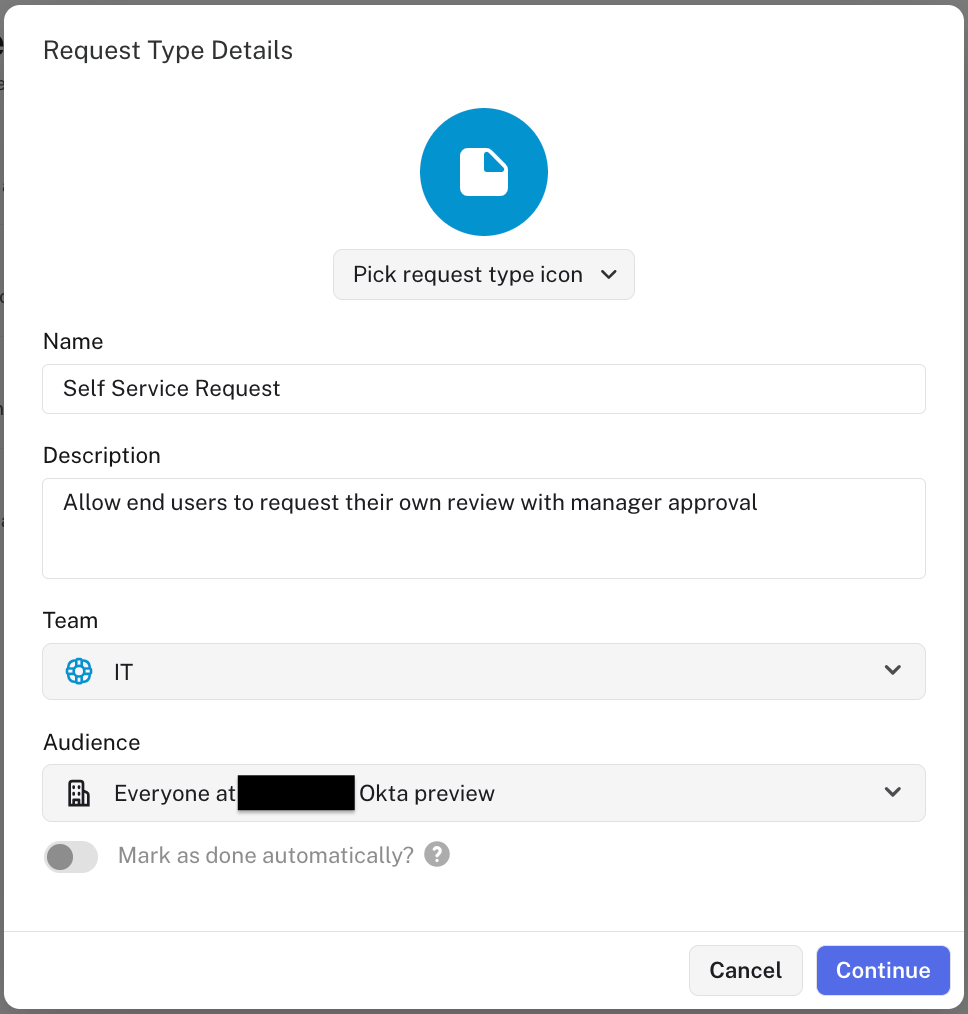968x1014 pixels.
Task: Click the chevron on Pick request type icon
Action: tap(609, 274)
